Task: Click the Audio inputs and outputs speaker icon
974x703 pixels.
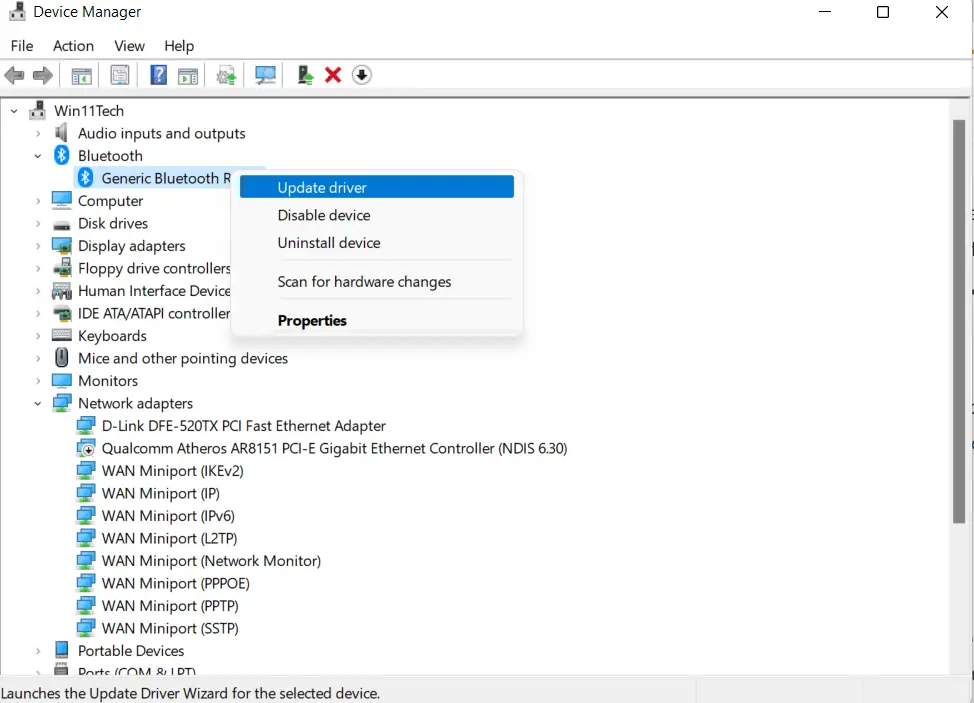Action: (x=61, y=133)
